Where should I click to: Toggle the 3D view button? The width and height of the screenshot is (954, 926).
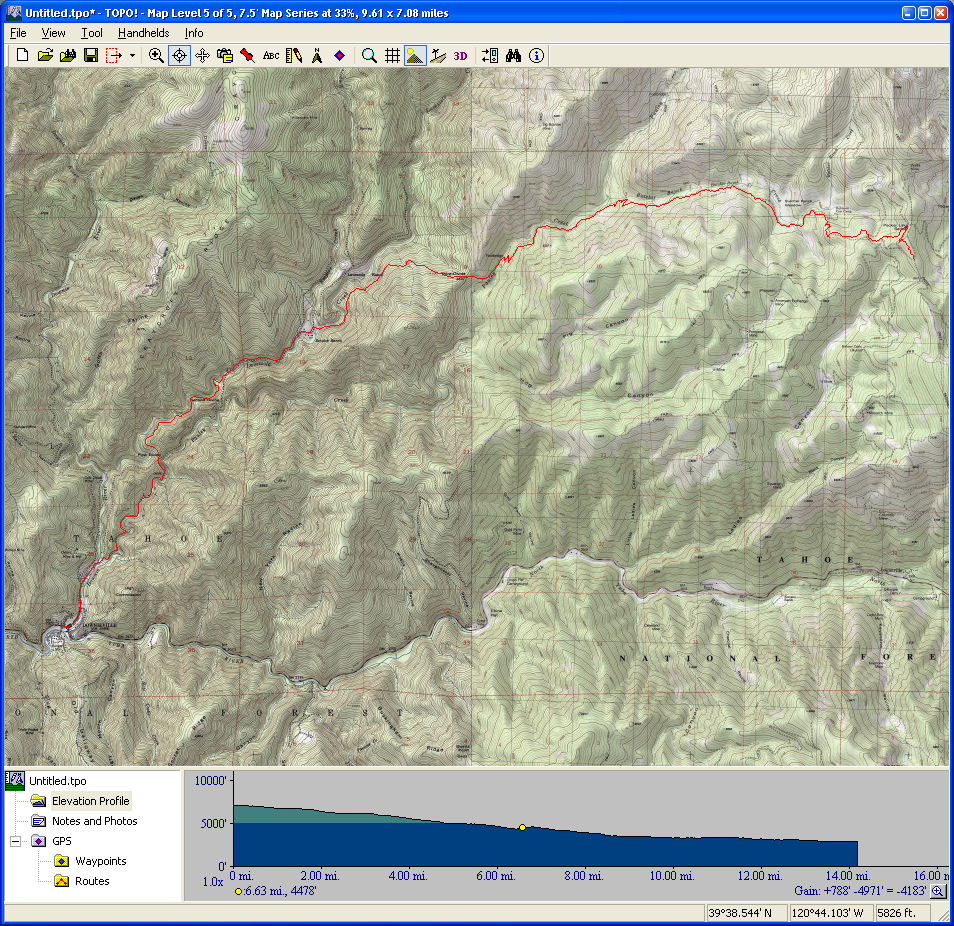click(x=460, y=56)
